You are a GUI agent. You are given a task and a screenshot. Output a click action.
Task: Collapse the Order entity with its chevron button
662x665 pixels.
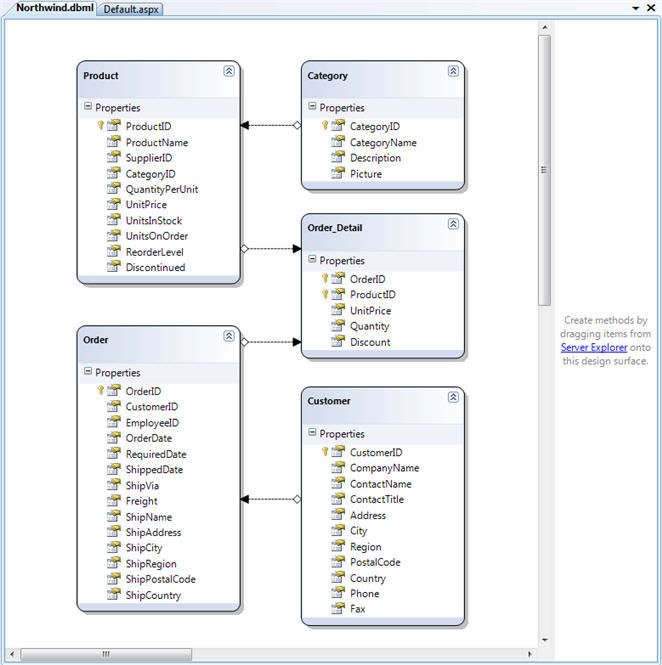pyautogui.click(x=229, y=336)
